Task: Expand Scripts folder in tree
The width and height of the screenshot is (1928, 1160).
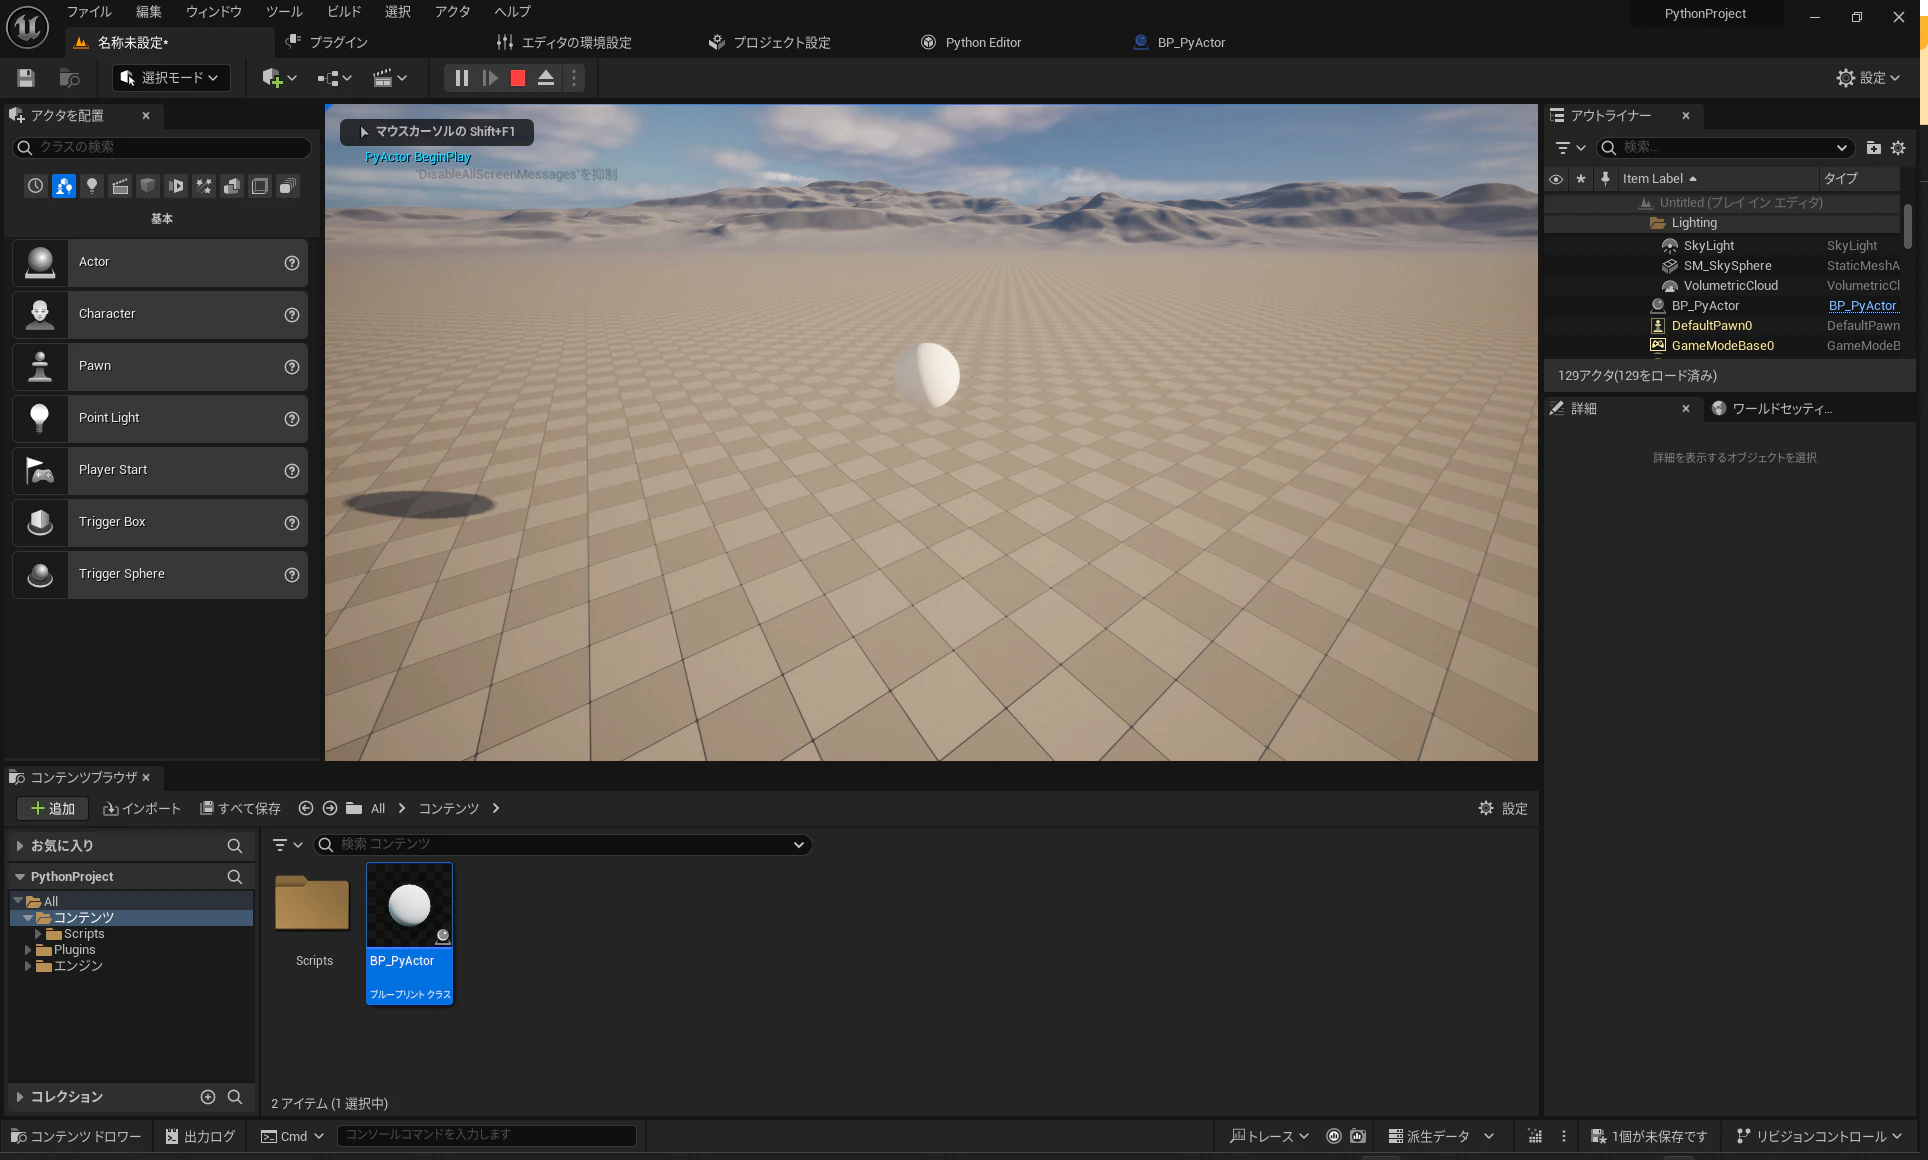Action: click(39, 934)
